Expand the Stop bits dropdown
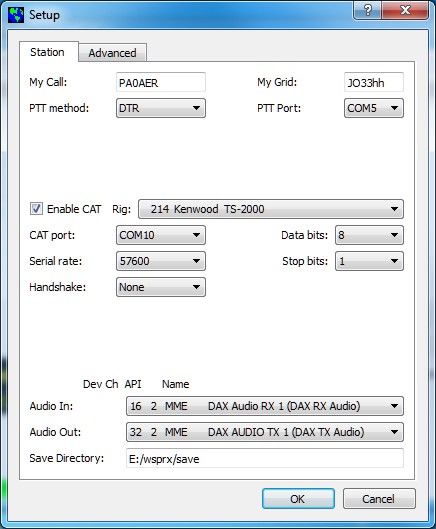Viewport: 436px width, 529px height. pos(369,261)
